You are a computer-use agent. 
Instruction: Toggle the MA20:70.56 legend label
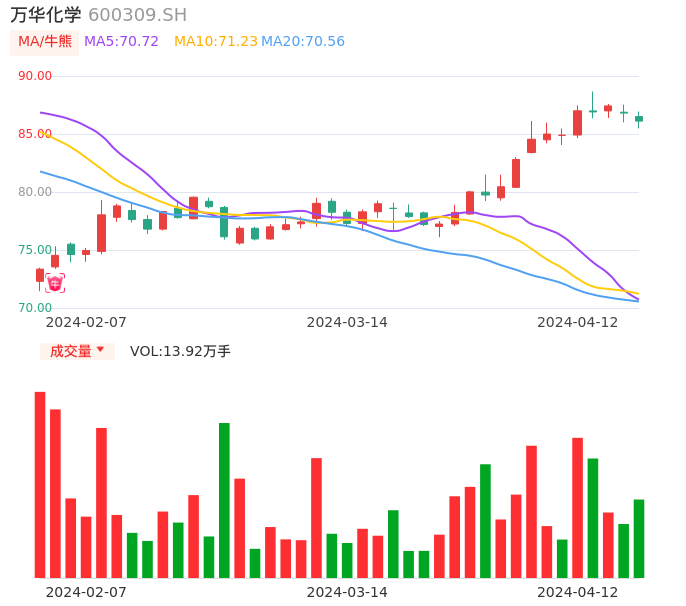pos(303,42)
